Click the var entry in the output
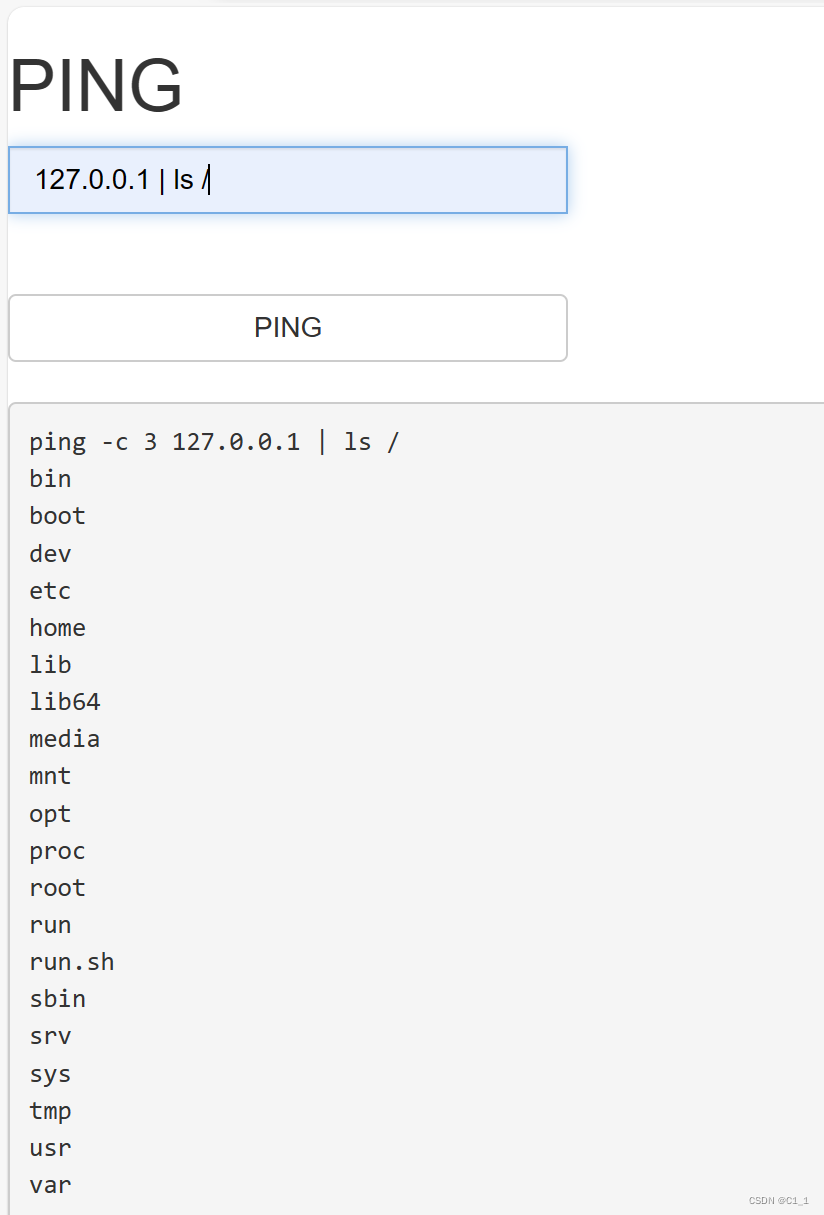 49,1184
